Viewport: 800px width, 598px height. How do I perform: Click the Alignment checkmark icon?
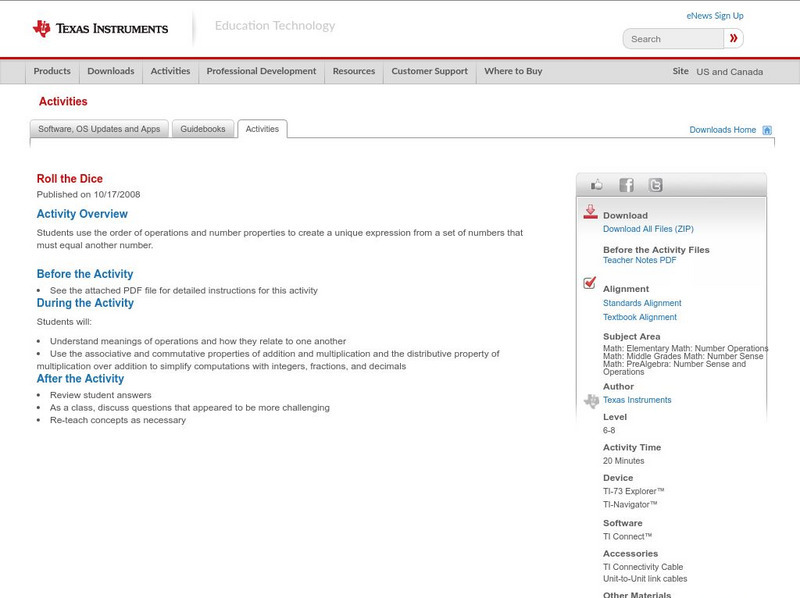point(589,283)
